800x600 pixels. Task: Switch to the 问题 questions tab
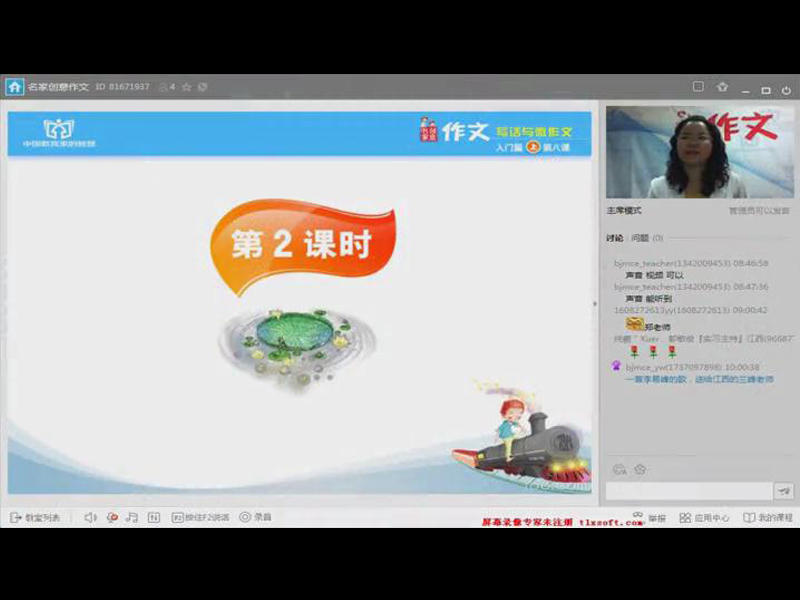(x=640, y=238)
